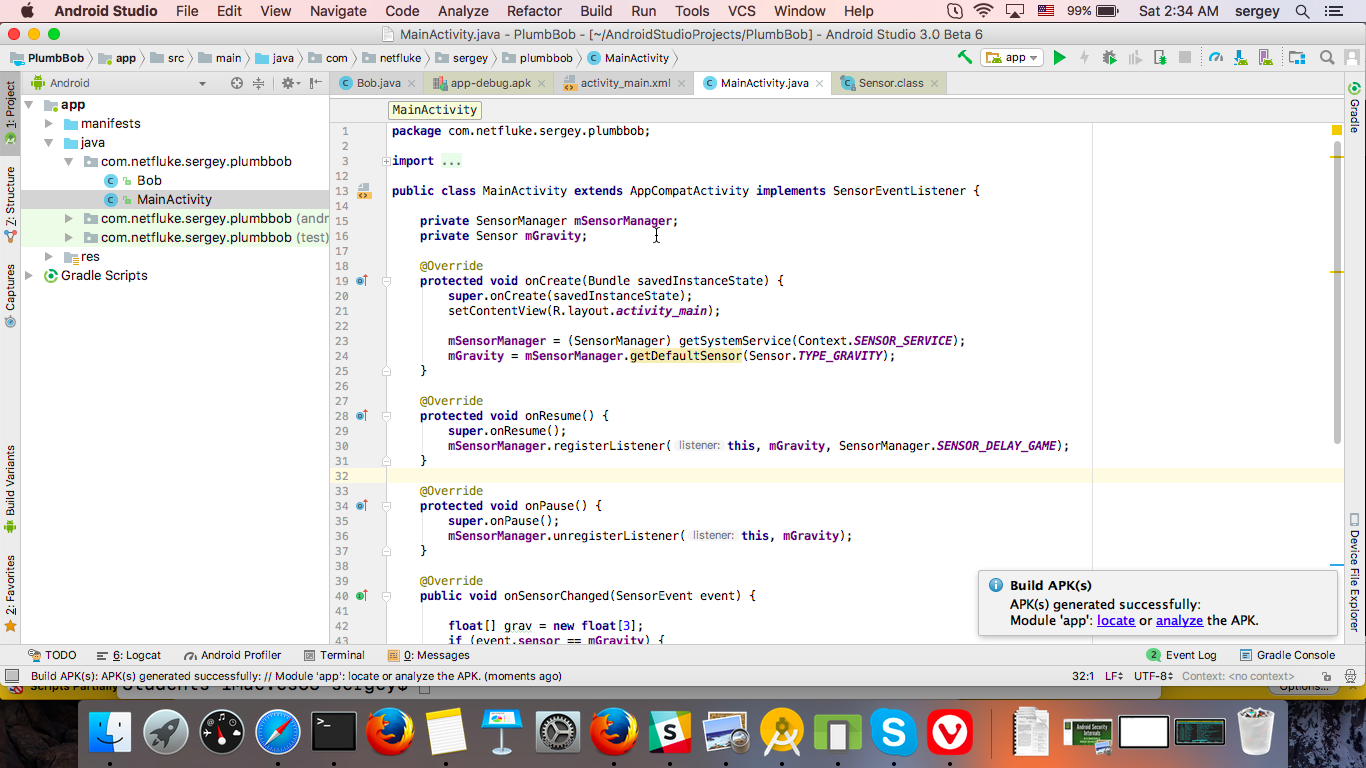The width and height of the screenshot is (1366, 768).
Task: Open the Analyze menu
Action: click(x=463, y=11)
